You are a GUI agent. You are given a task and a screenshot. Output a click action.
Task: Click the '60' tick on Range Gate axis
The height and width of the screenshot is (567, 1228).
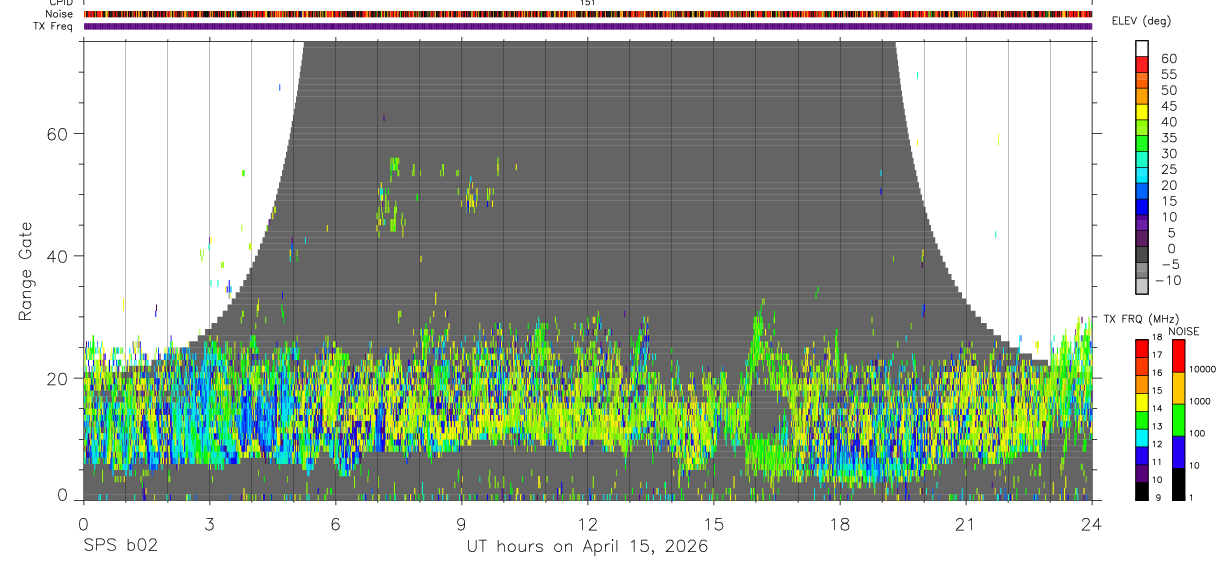coord(60,133)
